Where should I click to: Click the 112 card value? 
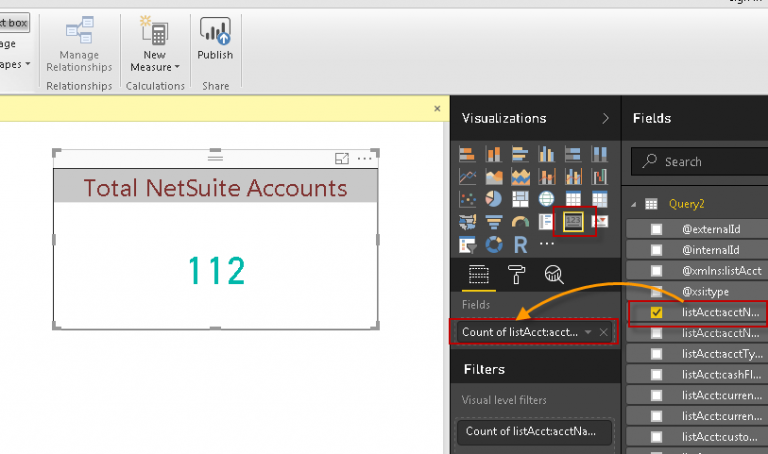point(216,271)
